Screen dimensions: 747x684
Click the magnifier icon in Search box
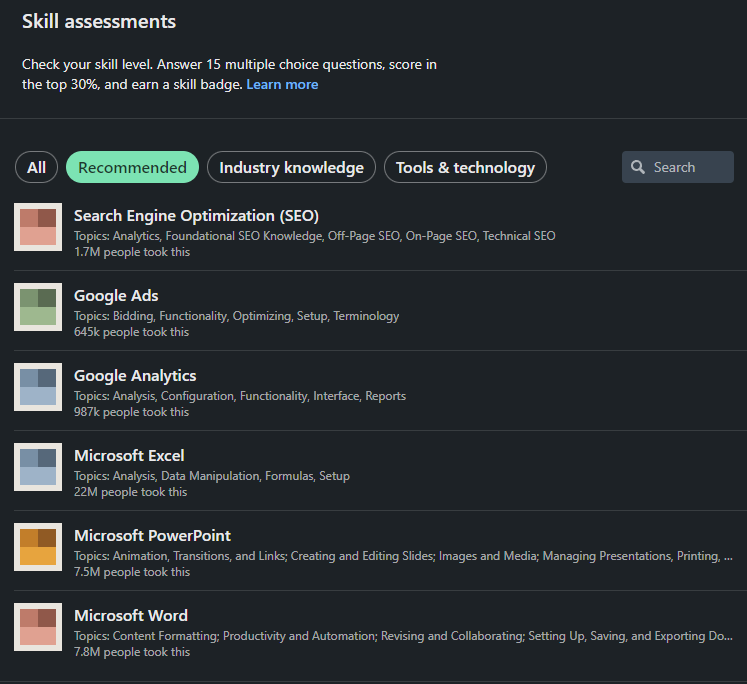tap(637, 167)
